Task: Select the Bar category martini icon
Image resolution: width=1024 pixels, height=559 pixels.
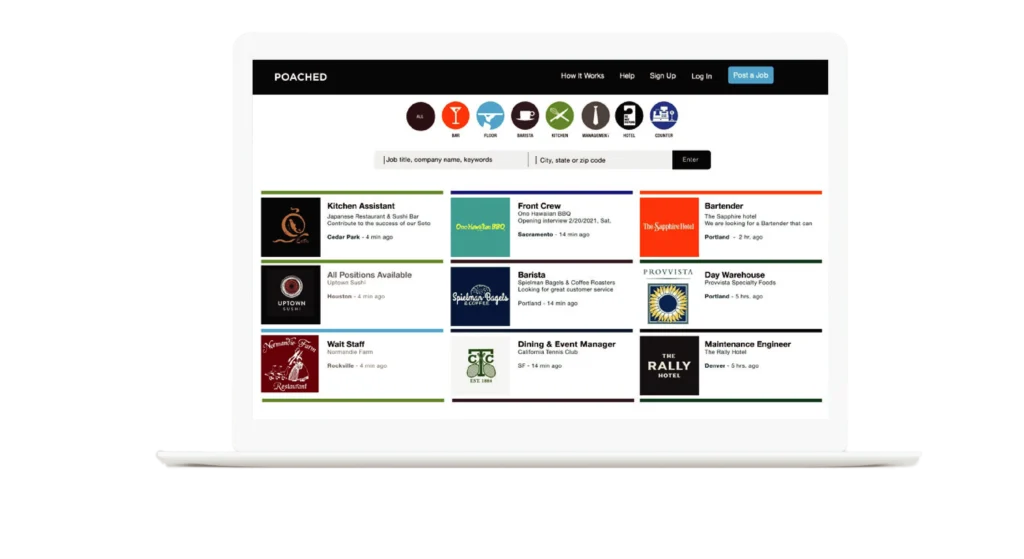Action: [x=455, y=116]
